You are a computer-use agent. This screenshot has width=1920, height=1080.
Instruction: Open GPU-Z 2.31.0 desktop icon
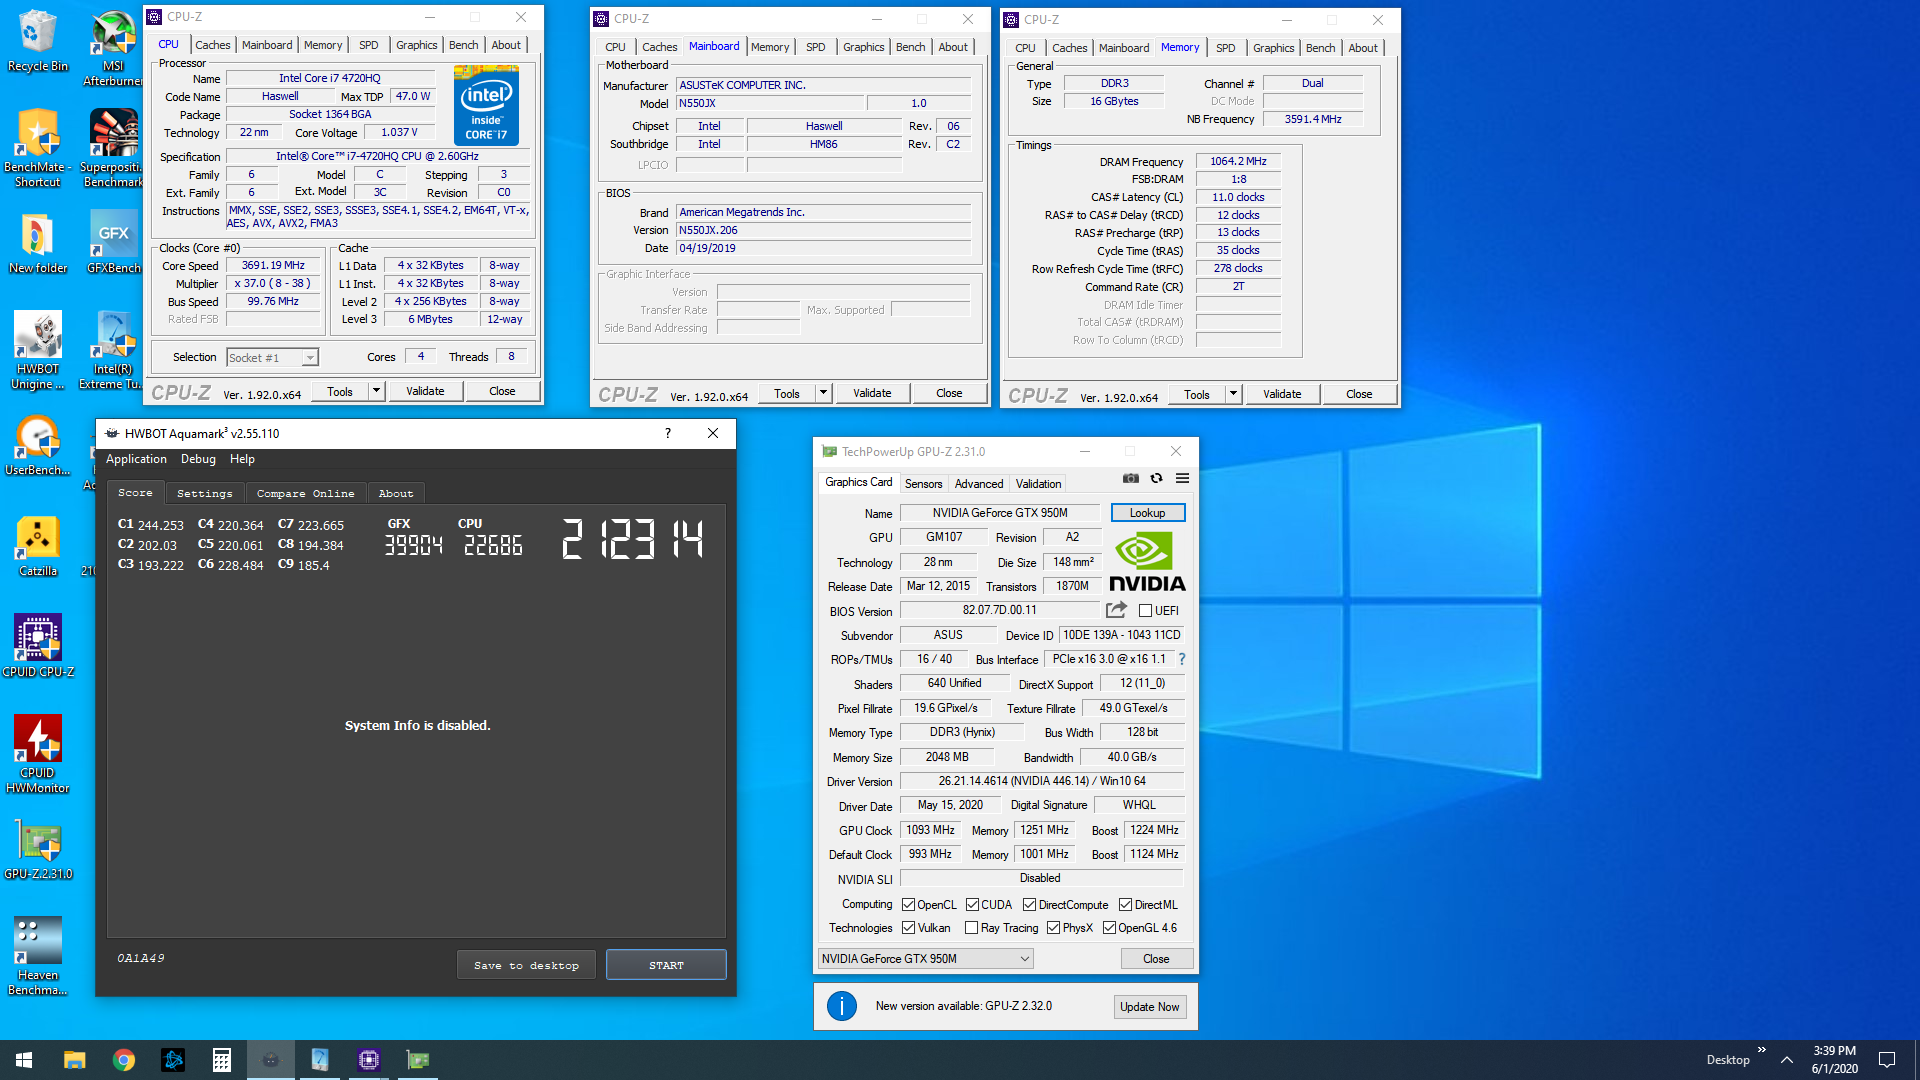pyautogui.click(x=38, y=851)
